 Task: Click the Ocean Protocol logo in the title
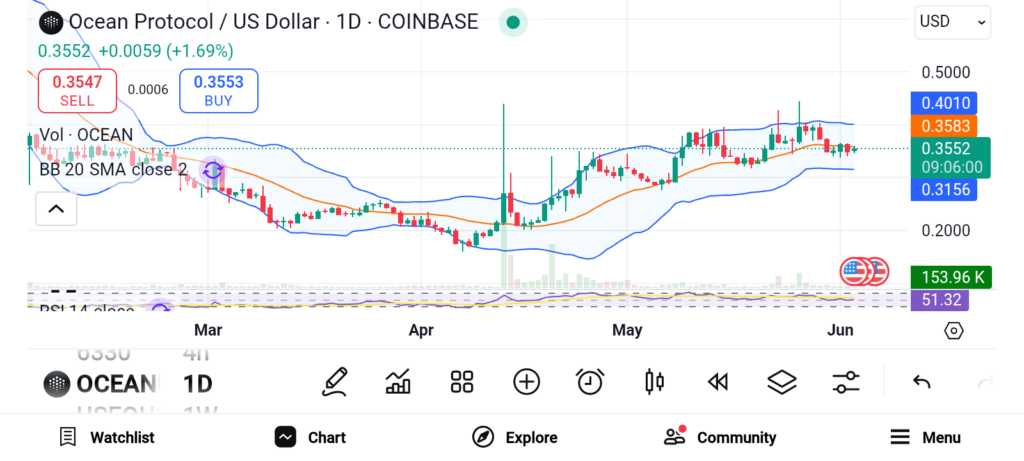tap(50, 23)
